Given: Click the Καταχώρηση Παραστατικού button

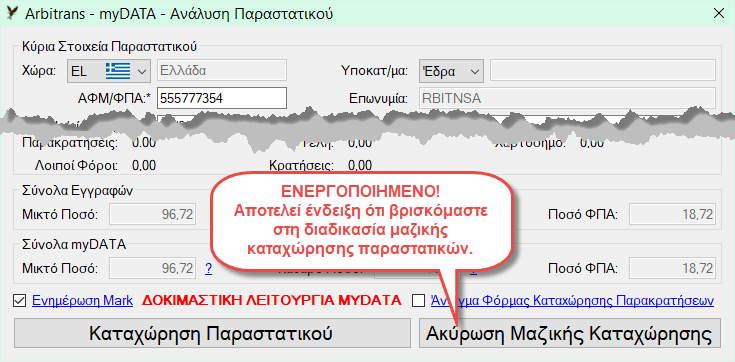Looking at the screenshot, I should pyautogui.click(x=211, y=333).
